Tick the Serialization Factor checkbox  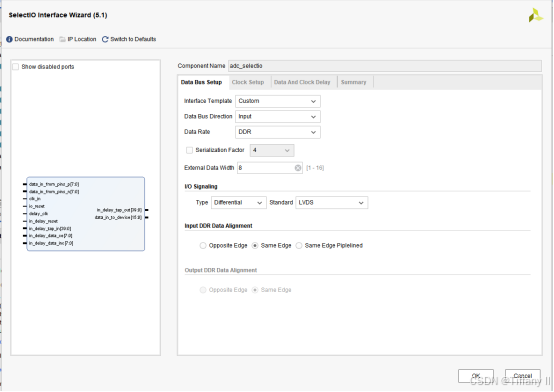[x=189, y=150]
